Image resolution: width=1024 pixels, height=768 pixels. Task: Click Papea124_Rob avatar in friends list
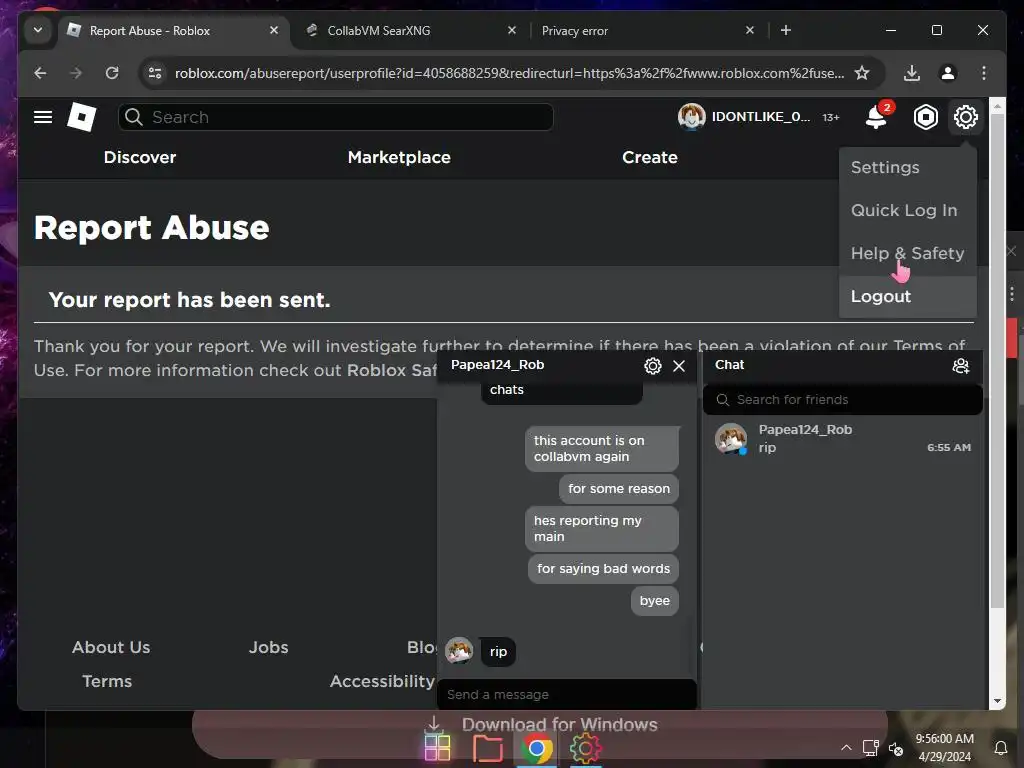731,438
